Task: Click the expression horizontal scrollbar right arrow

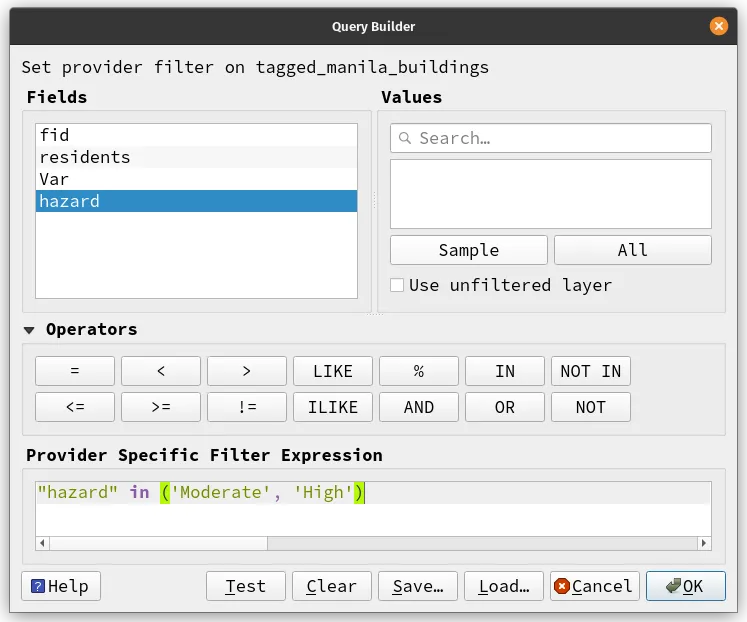Action: click(x=705, y=543)
